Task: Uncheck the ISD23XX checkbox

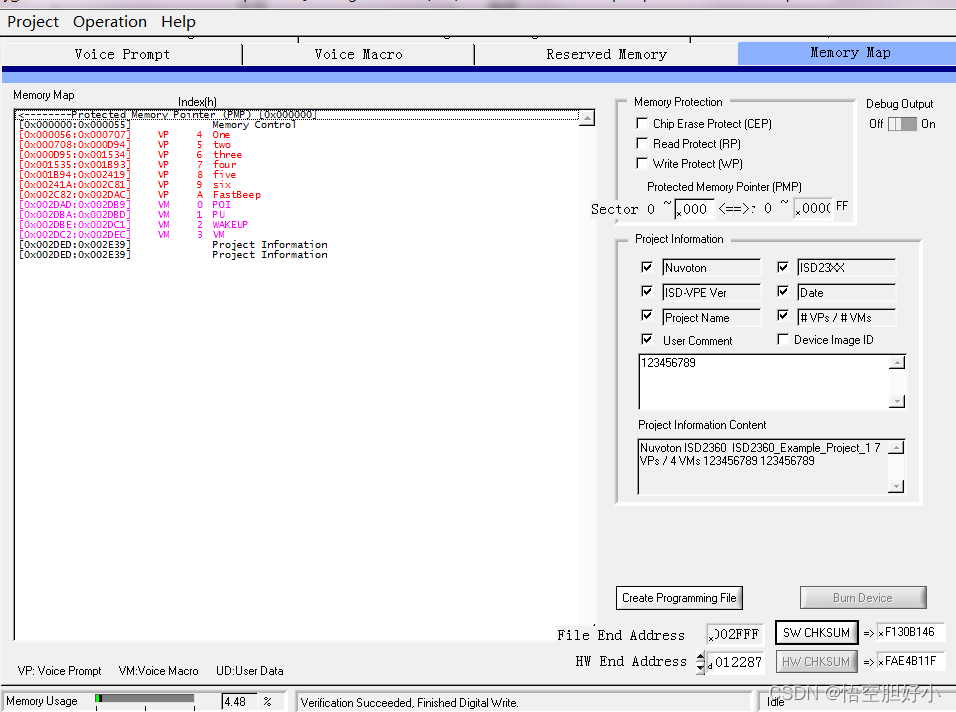Action: (783, 267)
